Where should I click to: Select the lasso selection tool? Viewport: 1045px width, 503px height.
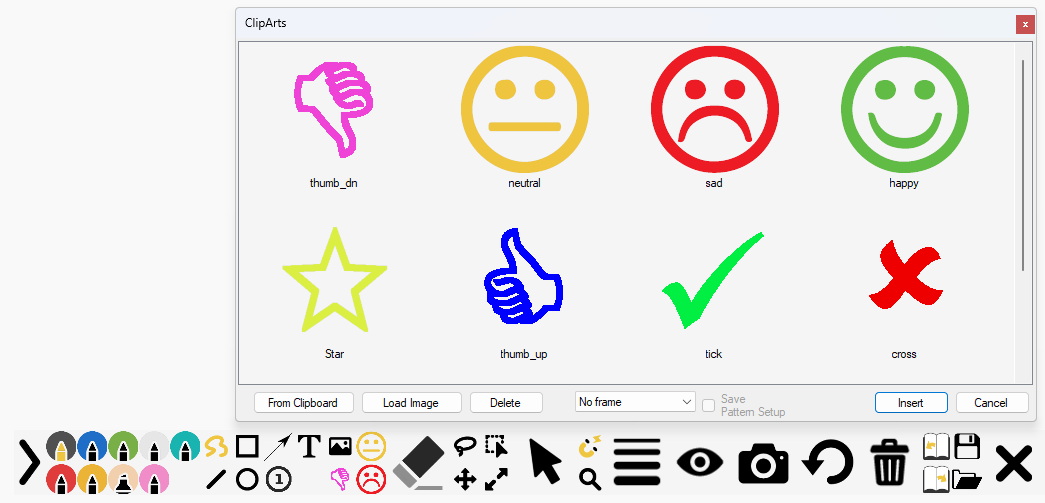465,445
